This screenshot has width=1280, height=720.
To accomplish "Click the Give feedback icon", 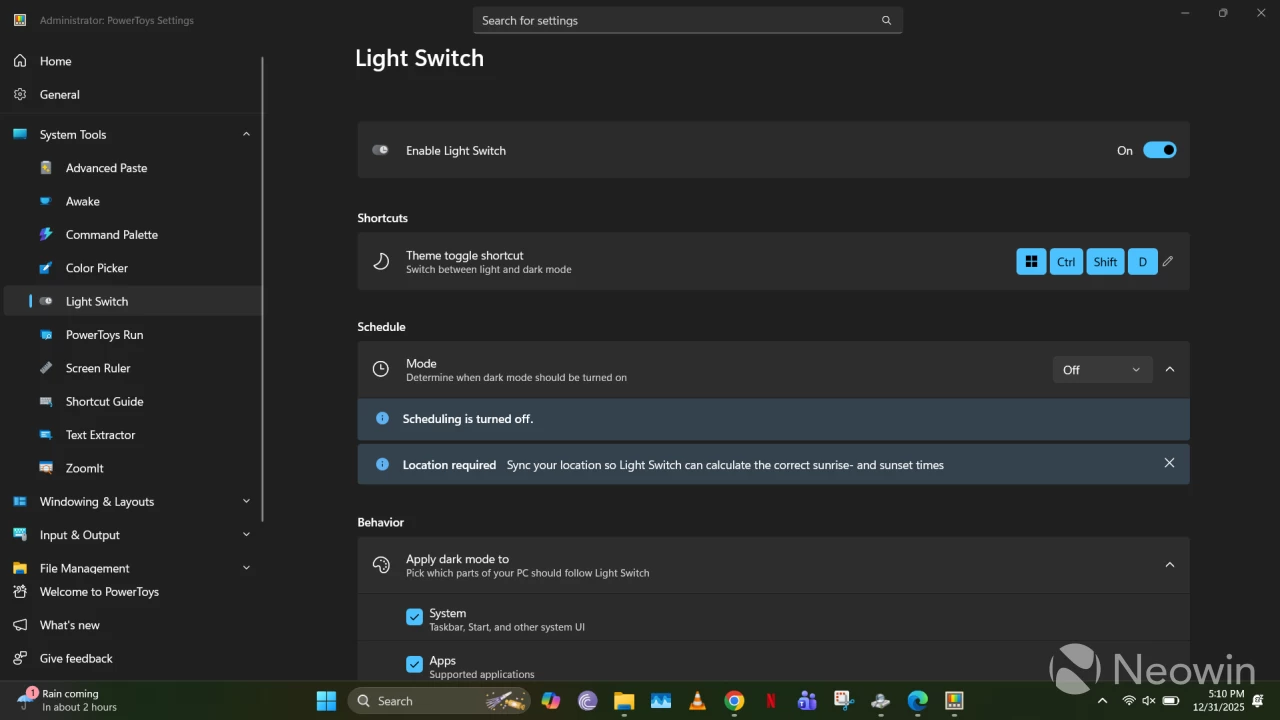I will 20,658.
